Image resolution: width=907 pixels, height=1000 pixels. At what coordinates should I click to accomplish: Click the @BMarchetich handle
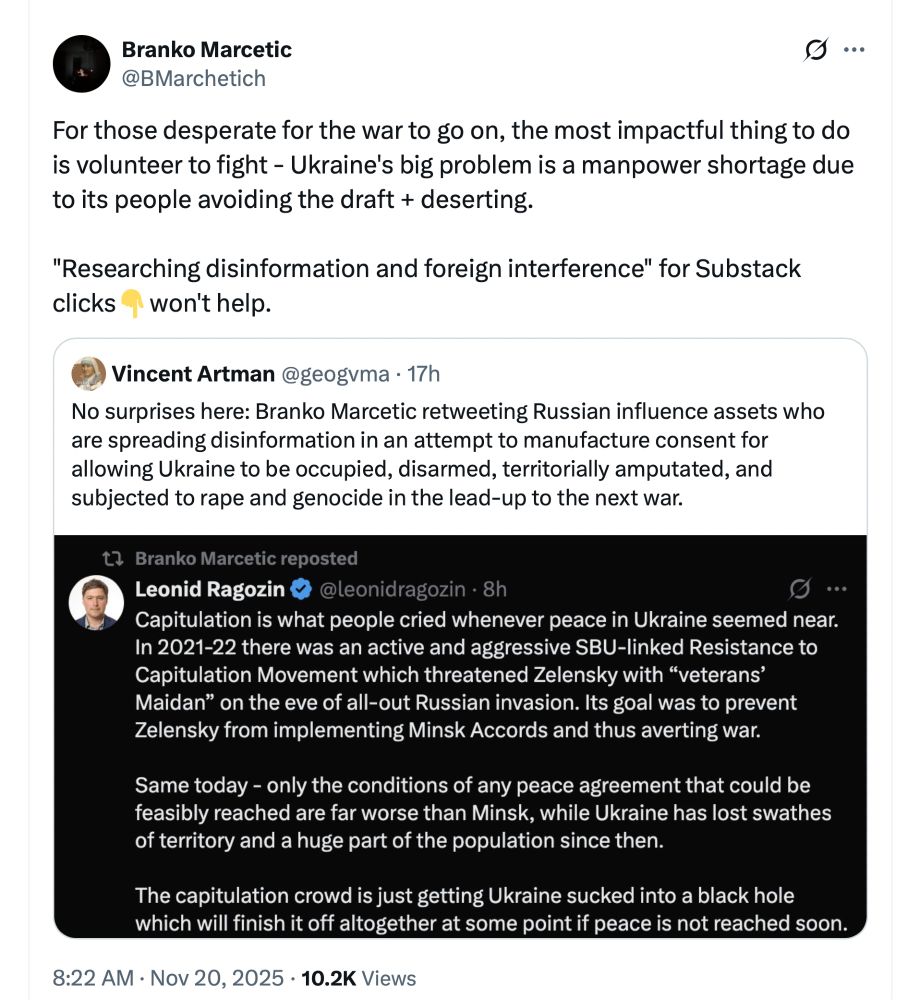(195, 78)
